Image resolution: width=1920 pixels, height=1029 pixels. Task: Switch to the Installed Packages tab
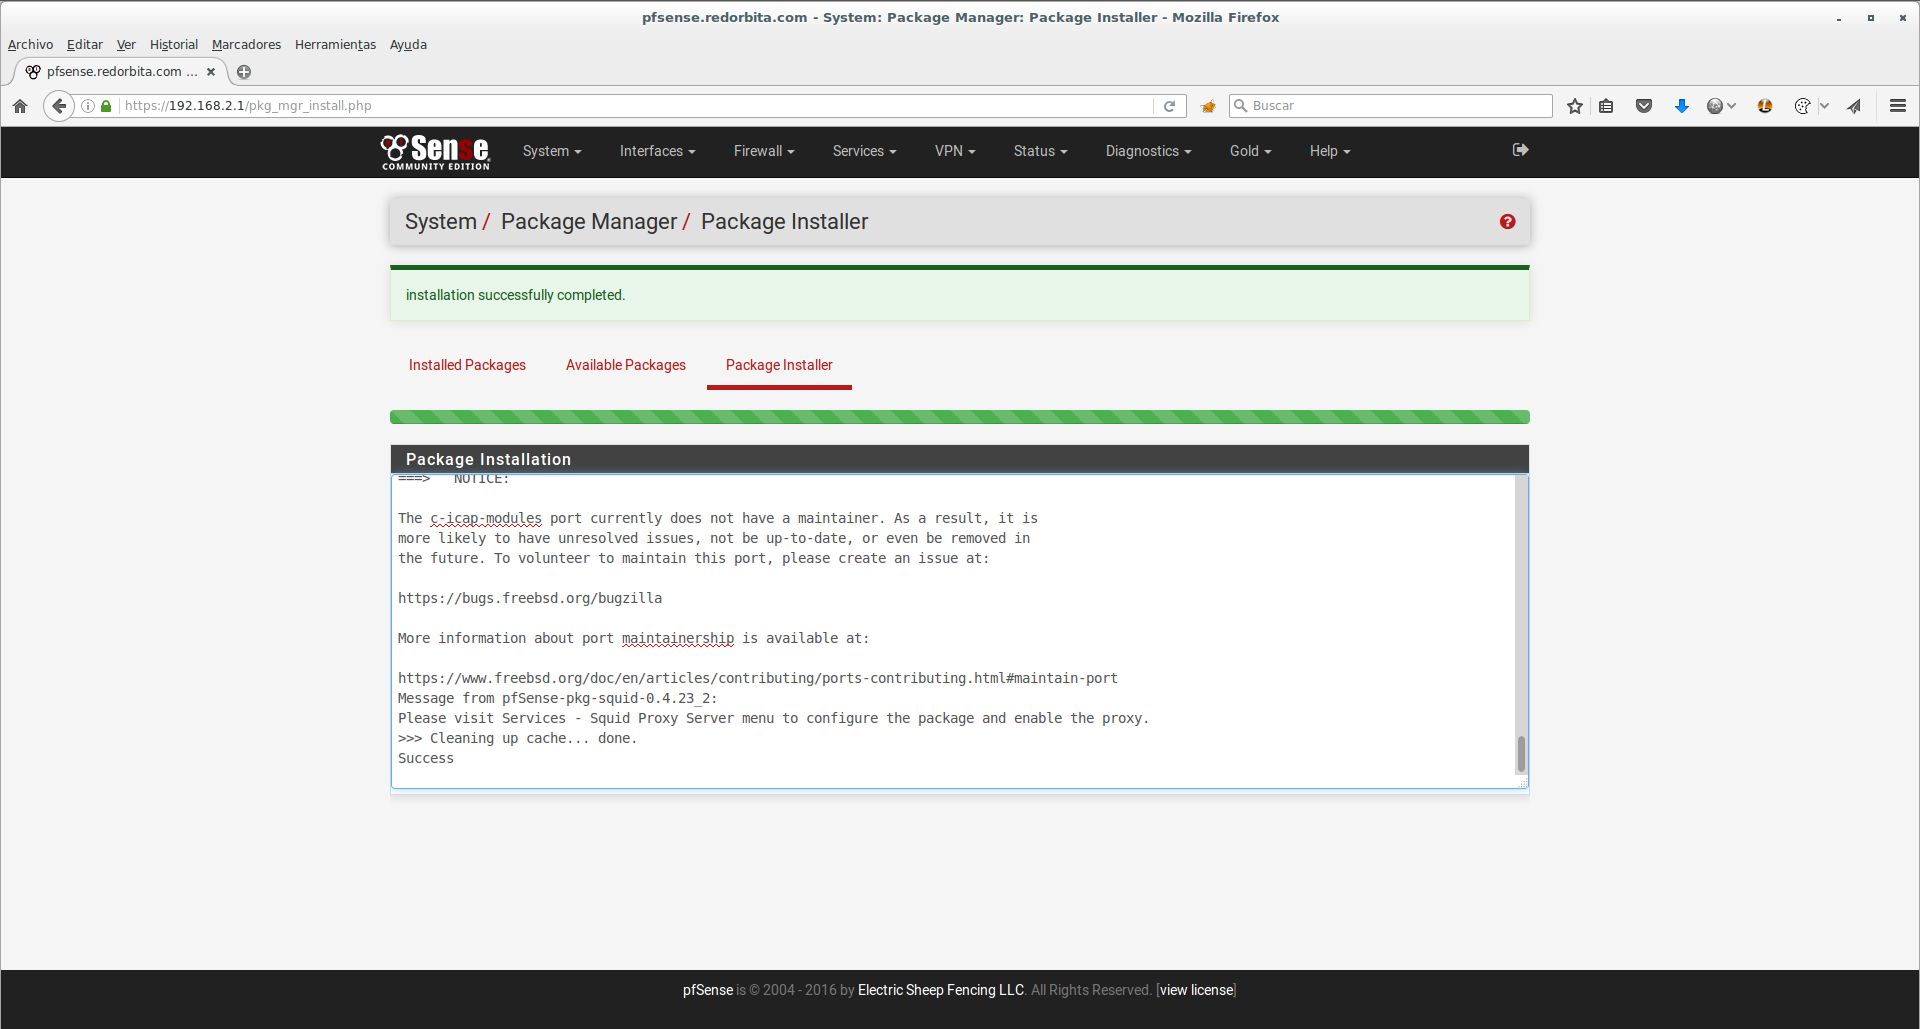[467, 365]
